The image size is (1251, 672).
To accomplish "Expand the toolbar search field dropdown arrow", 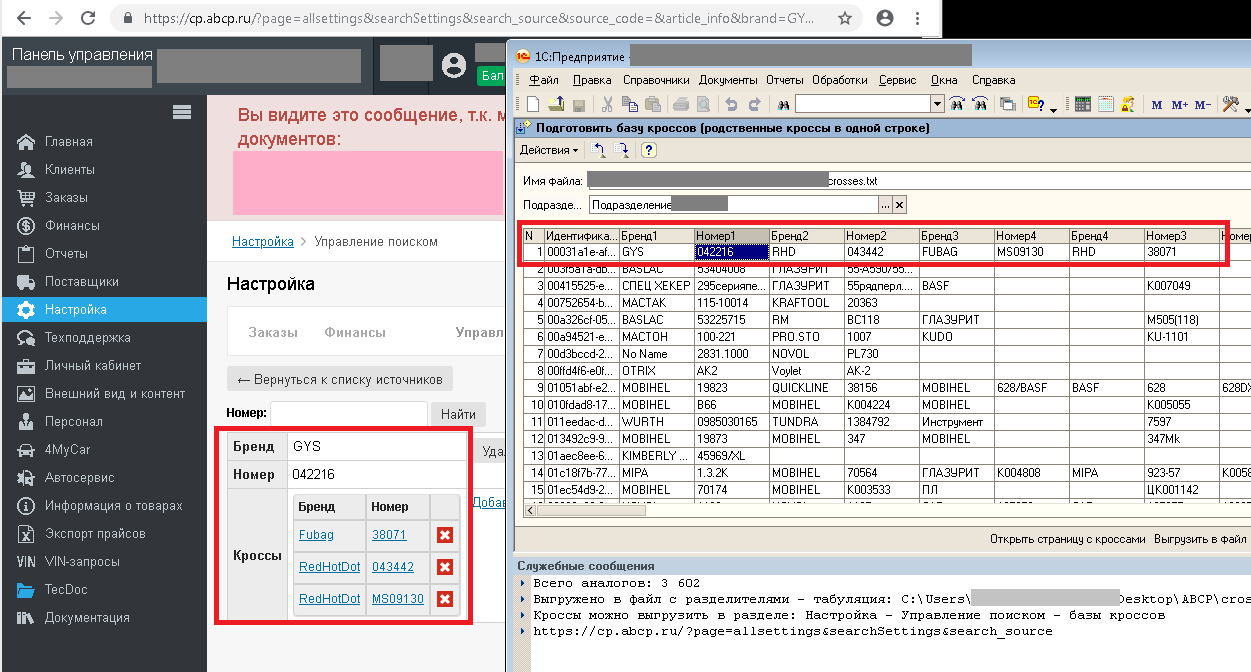I will (937, 104).
